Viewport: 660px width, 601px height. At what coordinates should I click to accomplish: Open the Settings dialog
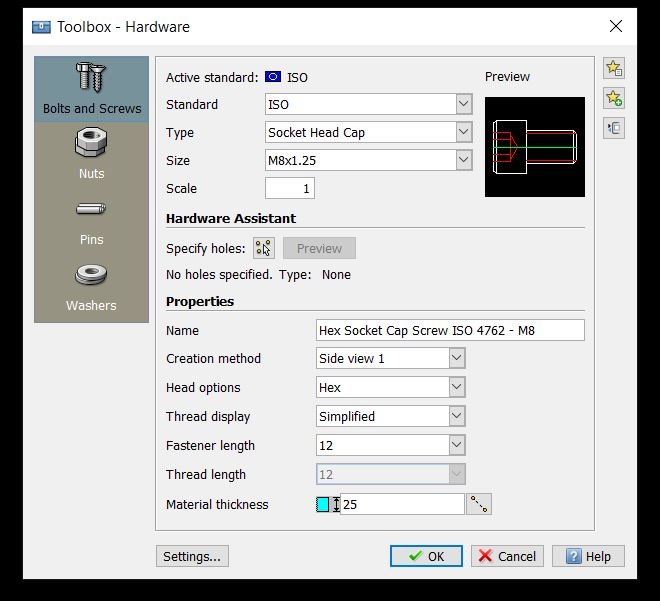(x=192, y=556)
